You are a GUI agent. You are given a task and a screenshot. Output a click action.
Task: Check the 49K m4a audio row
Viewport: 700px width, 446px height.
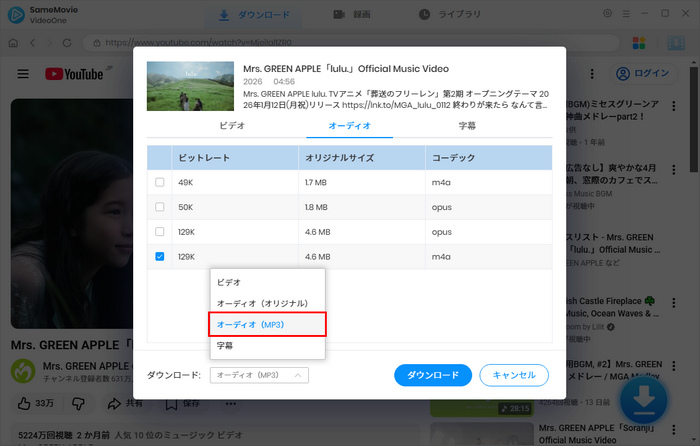159,182
